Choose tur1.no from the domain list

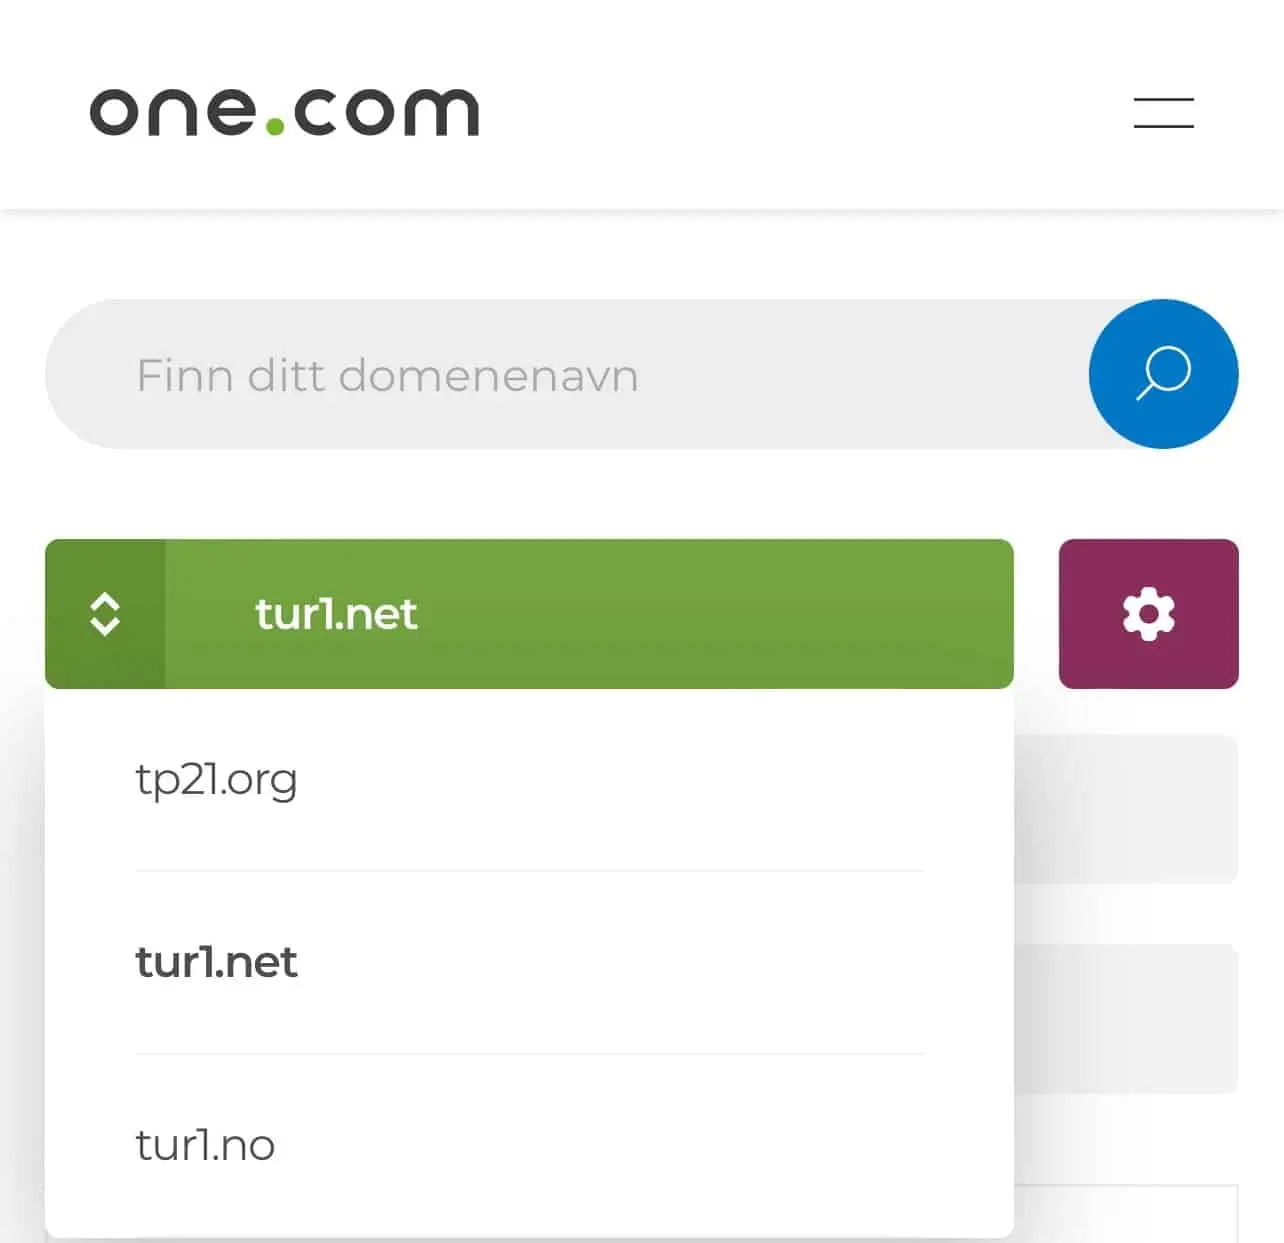[x=205, y=1145]
